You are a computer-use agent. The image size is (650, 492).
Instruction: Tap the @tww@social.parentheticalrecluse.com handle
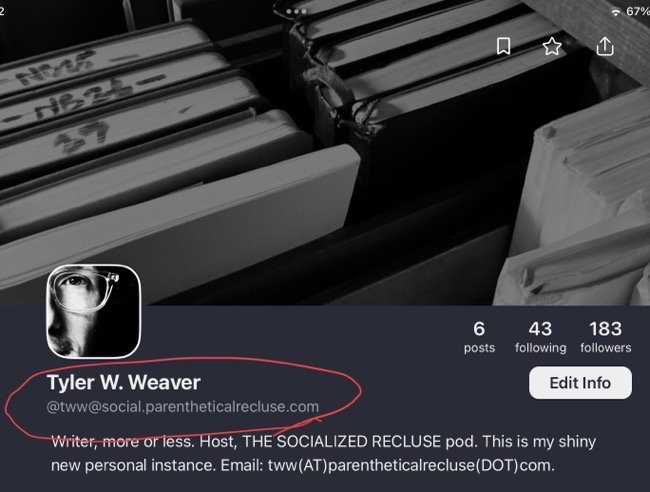point(183,407)
